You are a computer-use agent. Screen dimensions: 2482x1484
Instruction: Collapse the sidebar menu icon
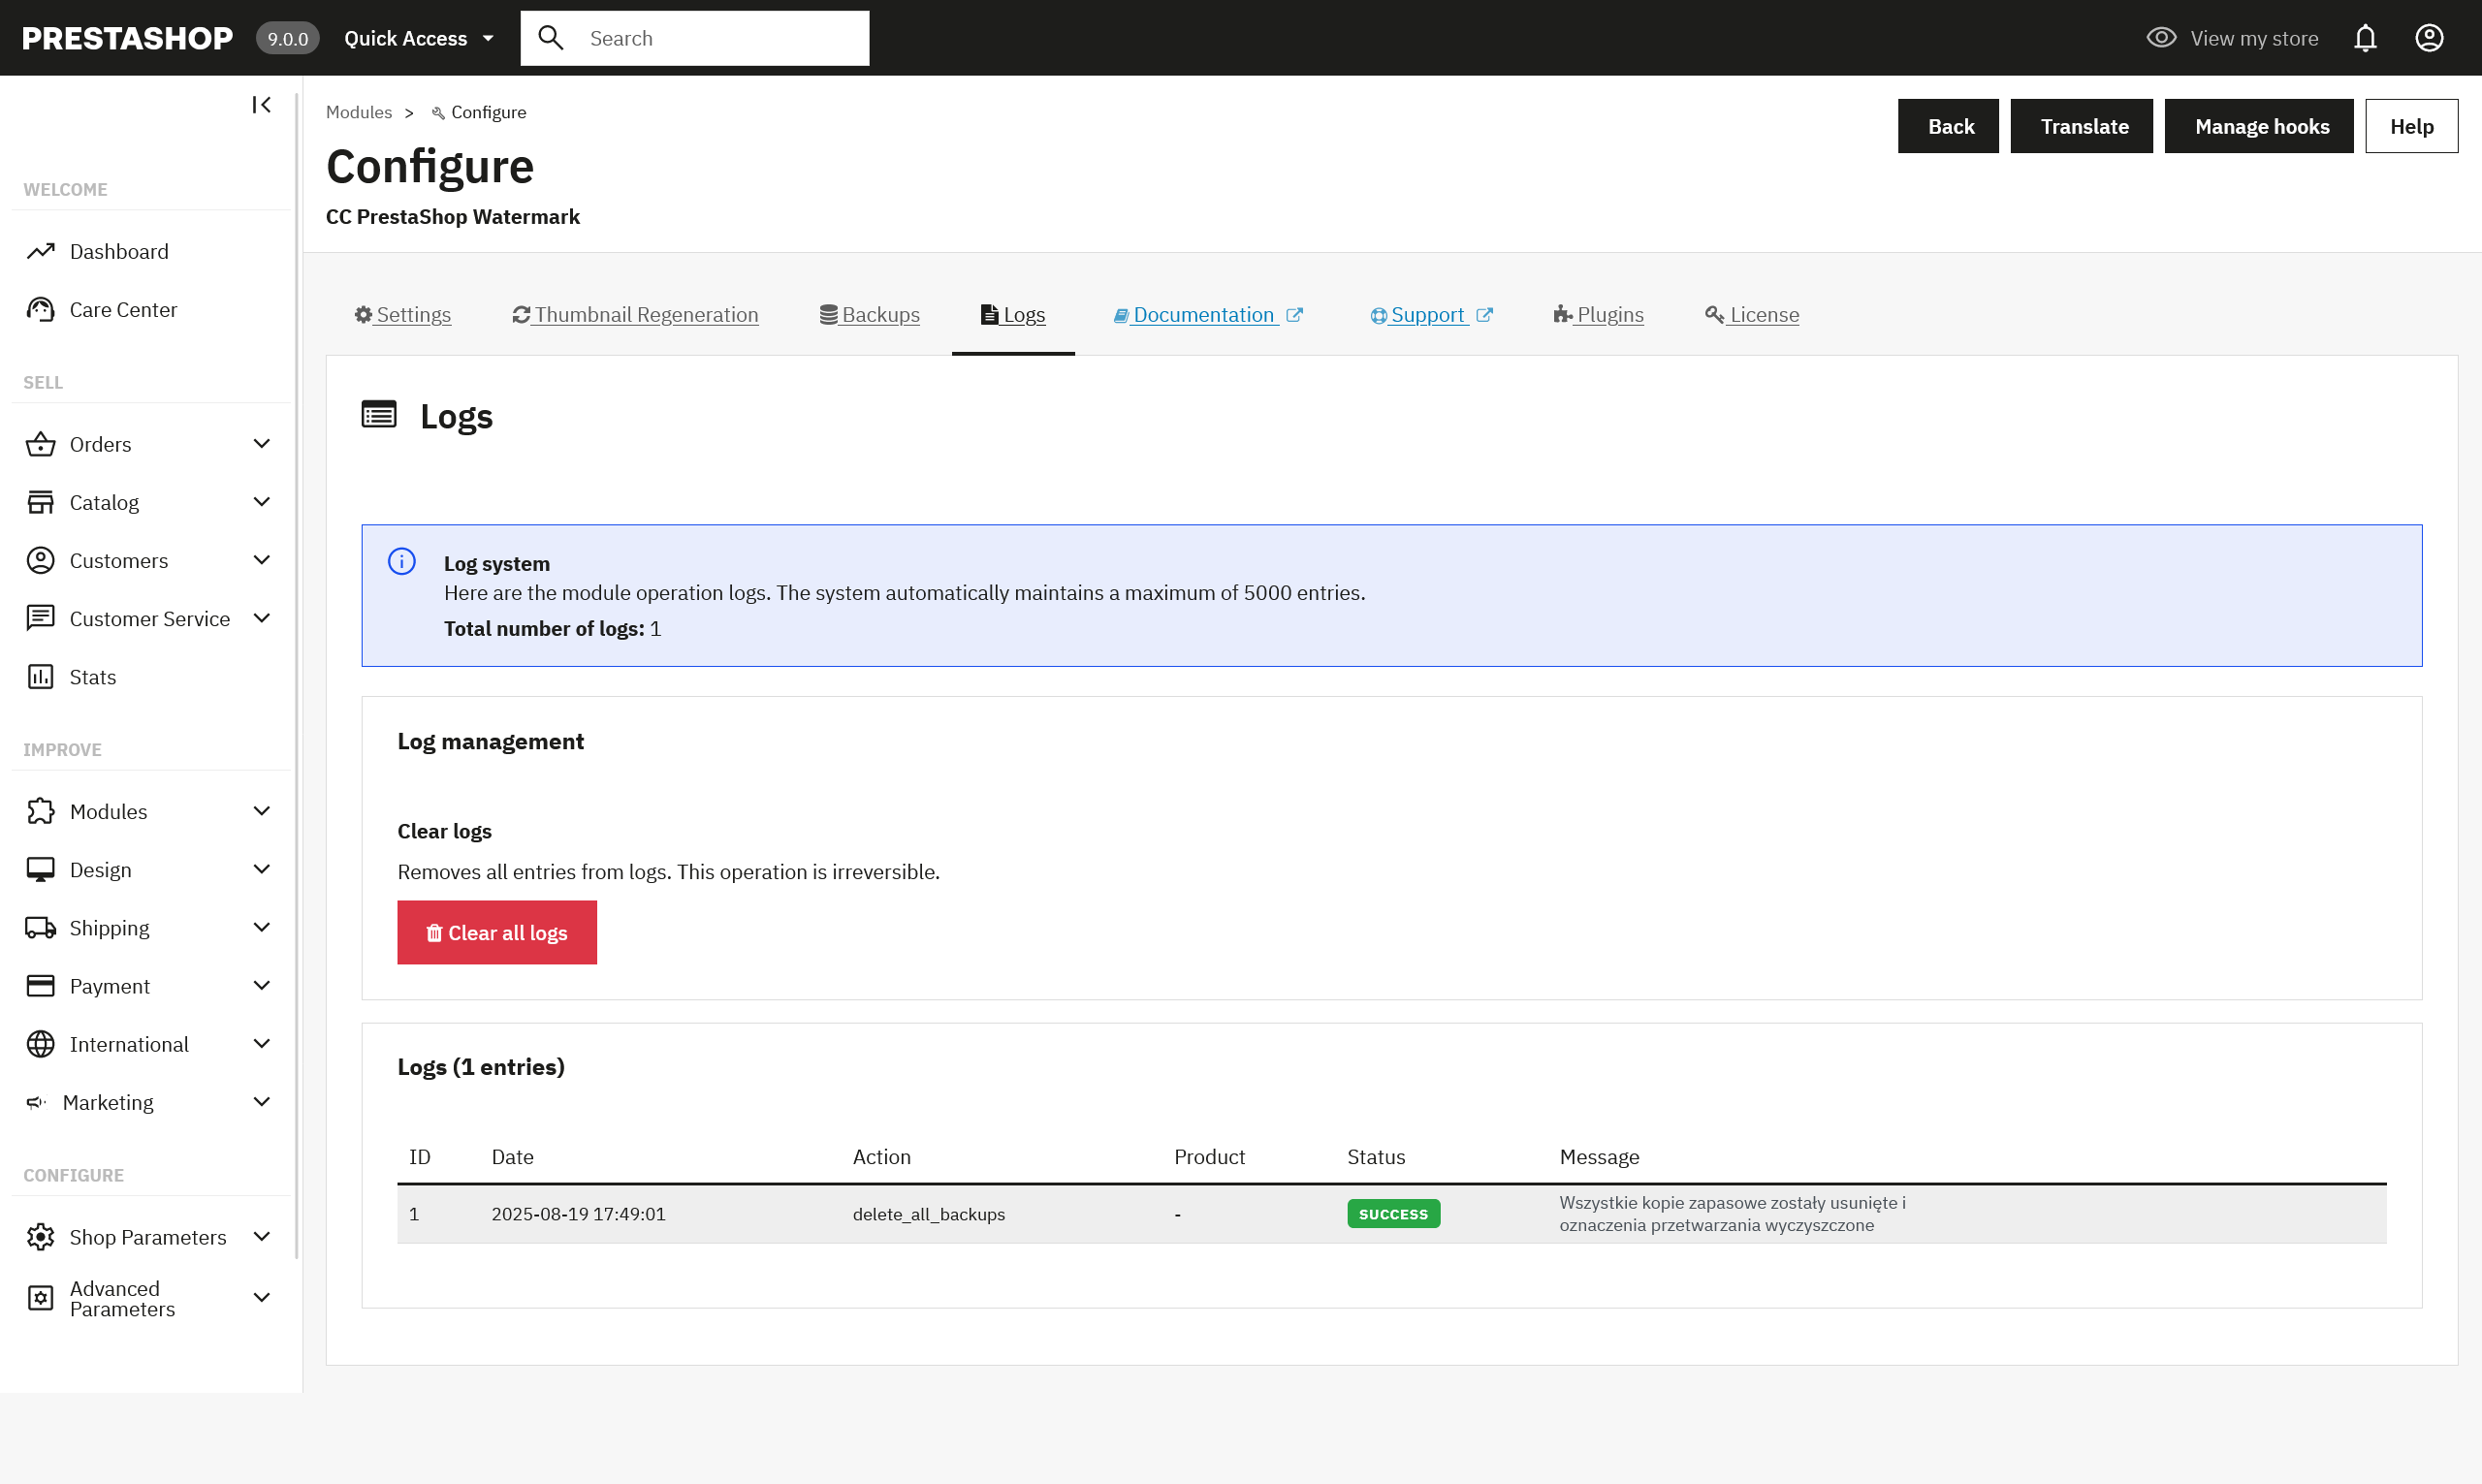pos(261,104)
